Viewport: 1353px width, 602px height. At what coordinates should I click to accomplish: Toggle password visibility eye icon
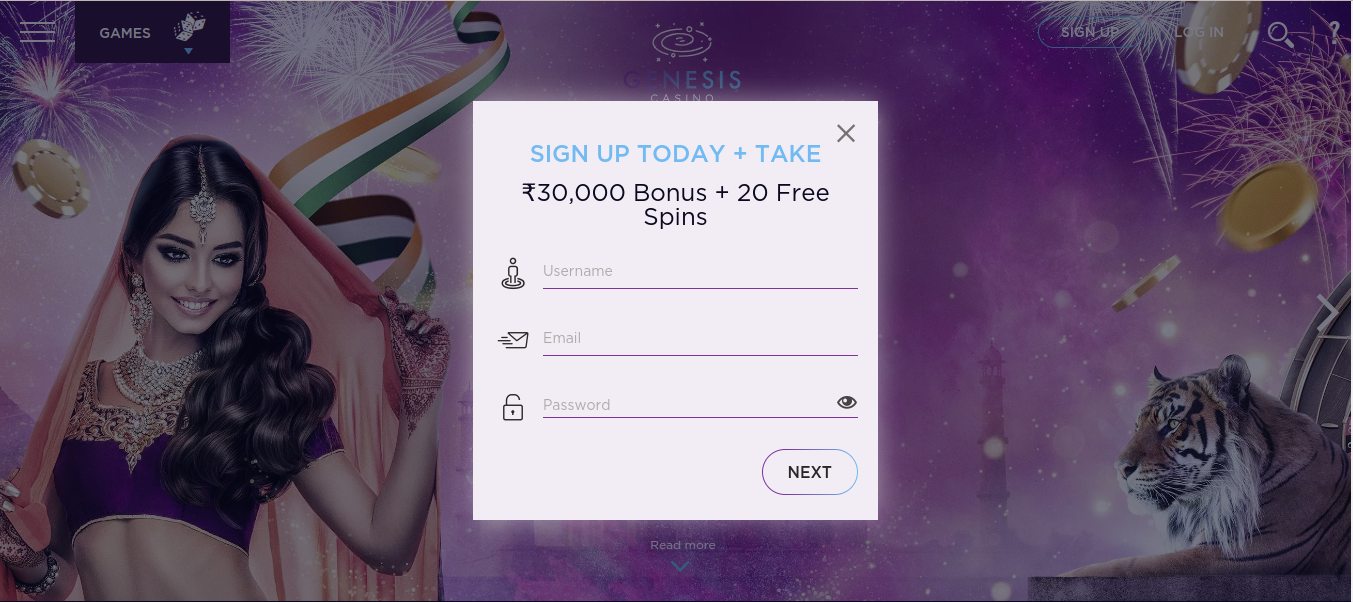pyautogui.click(x=847, y=403)
